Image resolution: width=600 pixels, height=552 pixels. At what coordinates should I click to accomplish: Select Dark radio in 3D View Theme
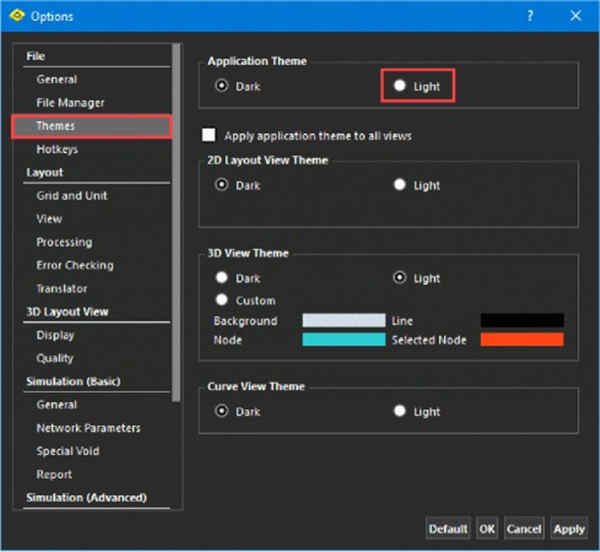tap(222, 277)
